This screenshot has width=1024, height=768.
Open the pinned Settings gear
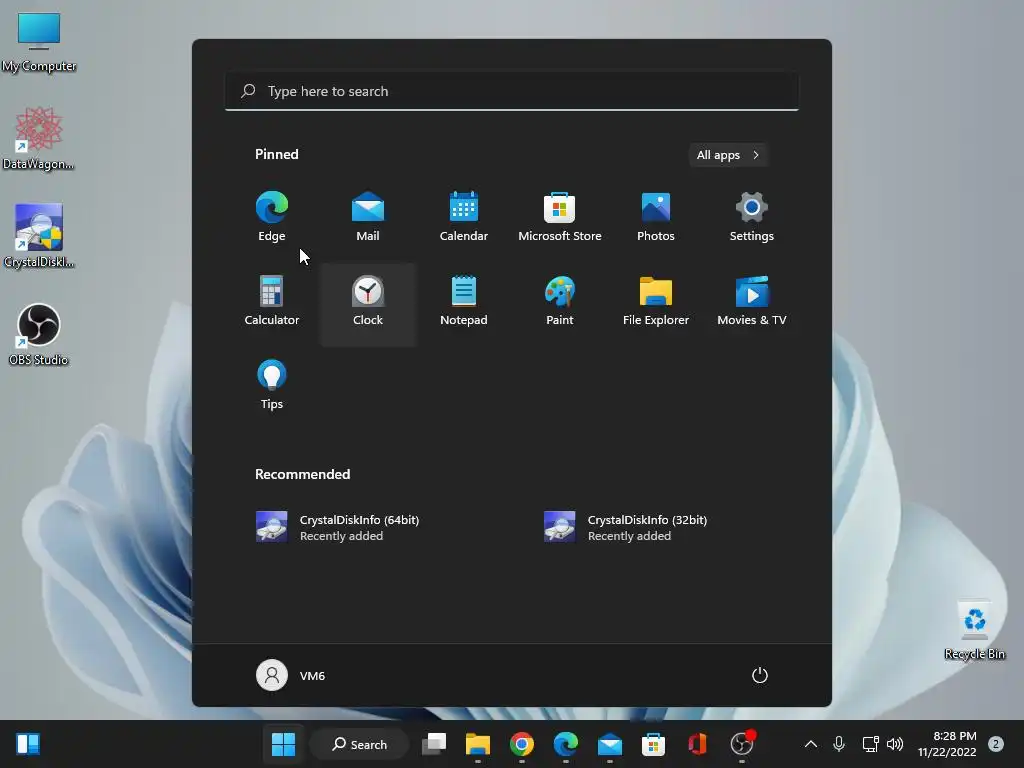[752, 217]
